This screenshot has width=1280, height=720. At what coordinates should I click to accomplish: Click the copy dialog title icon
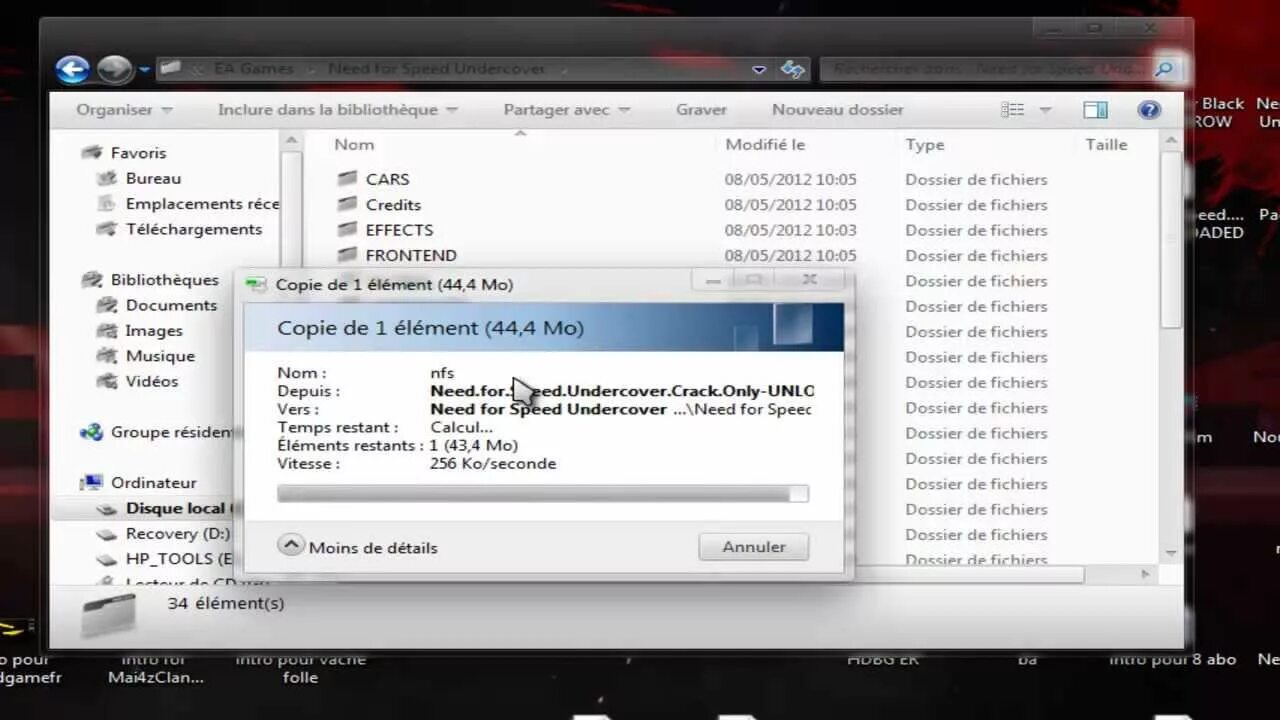click(256, 285)
